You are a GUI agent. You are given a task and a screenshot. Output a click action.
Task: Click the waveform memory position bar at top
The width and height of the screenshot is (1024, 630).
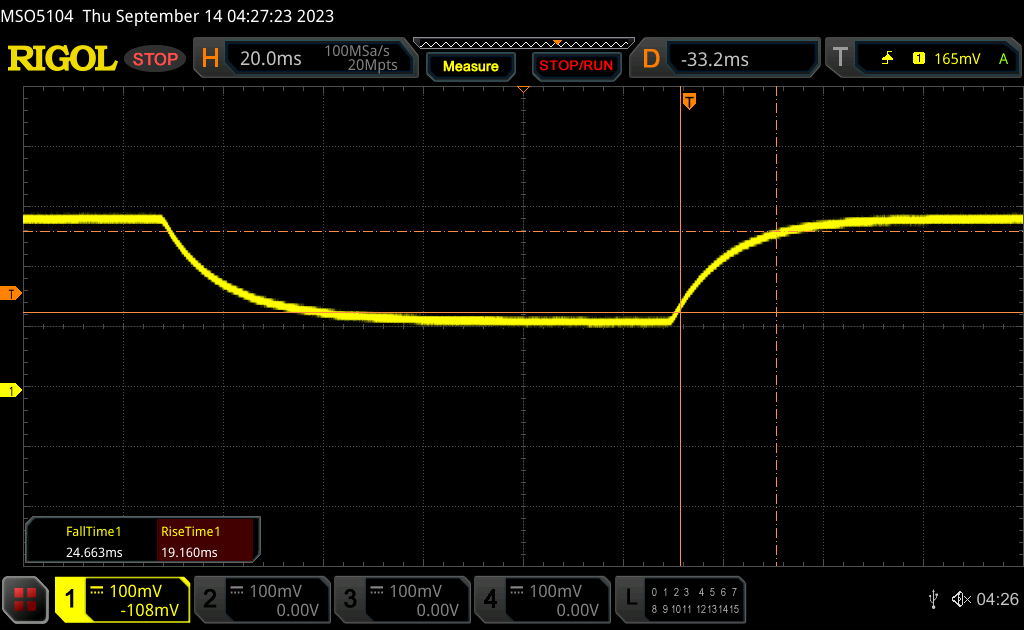(523, 44)
